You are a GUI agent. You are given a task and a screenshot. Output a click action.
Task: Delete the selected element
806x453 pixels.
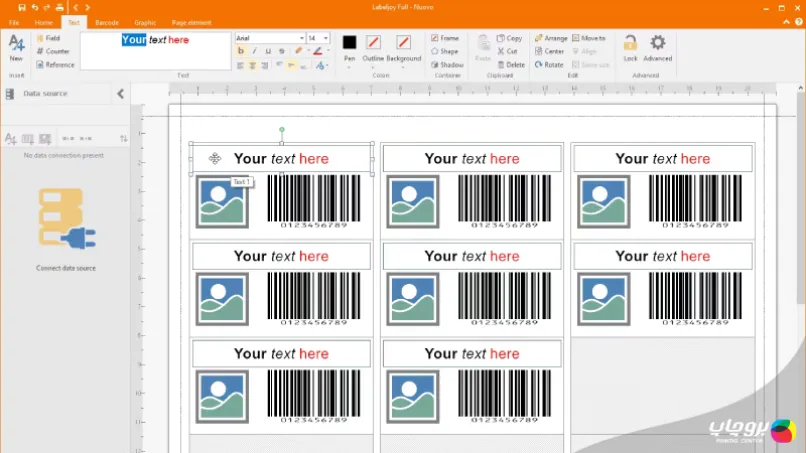click(511, 65)
